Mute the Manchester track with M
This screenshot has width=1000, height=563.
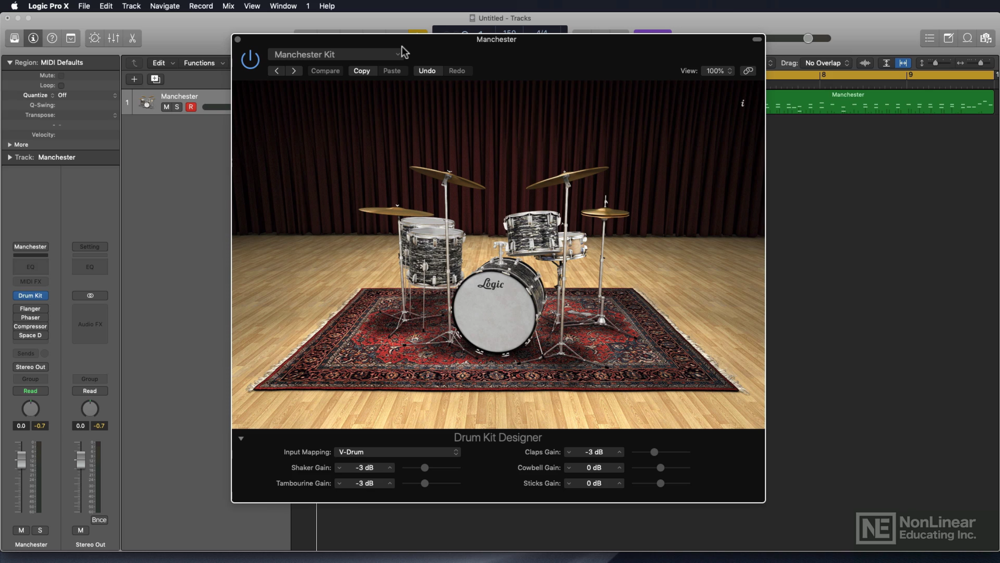pyautogui.click(x=166, y=107)
